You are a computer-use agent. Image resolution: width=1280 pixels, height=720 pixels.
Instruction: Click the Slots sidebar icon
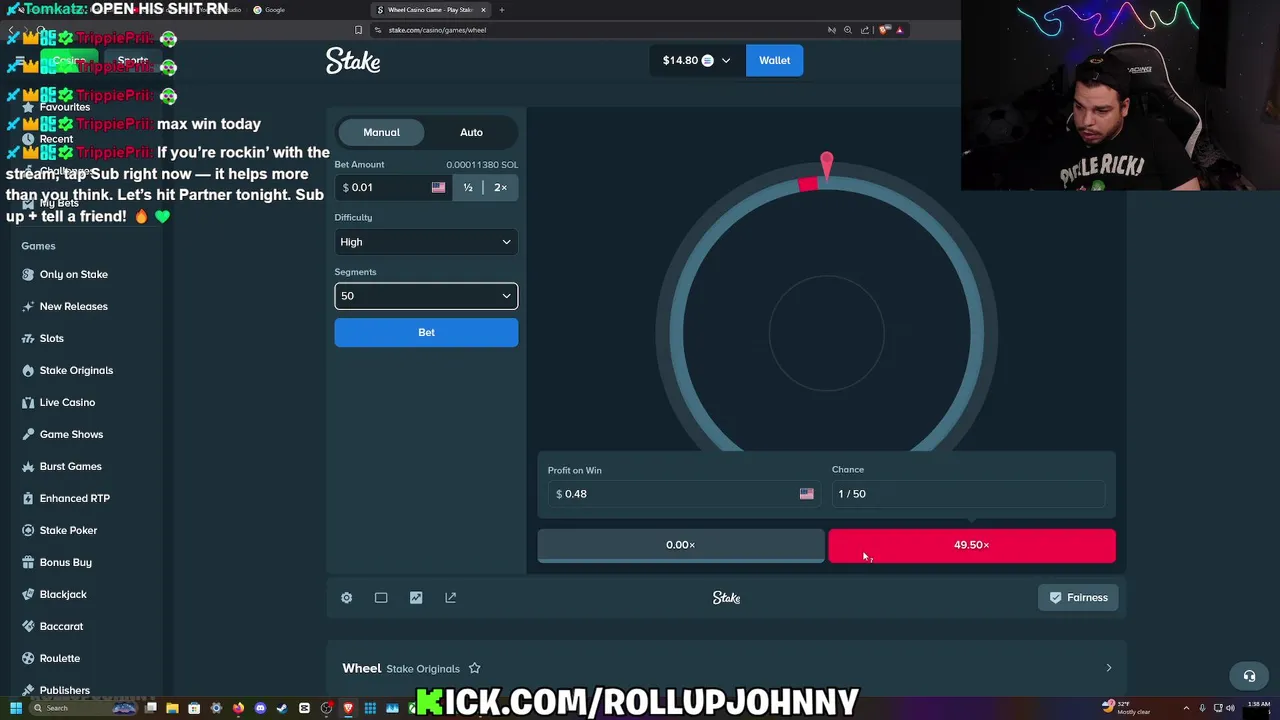coord(28,338)
